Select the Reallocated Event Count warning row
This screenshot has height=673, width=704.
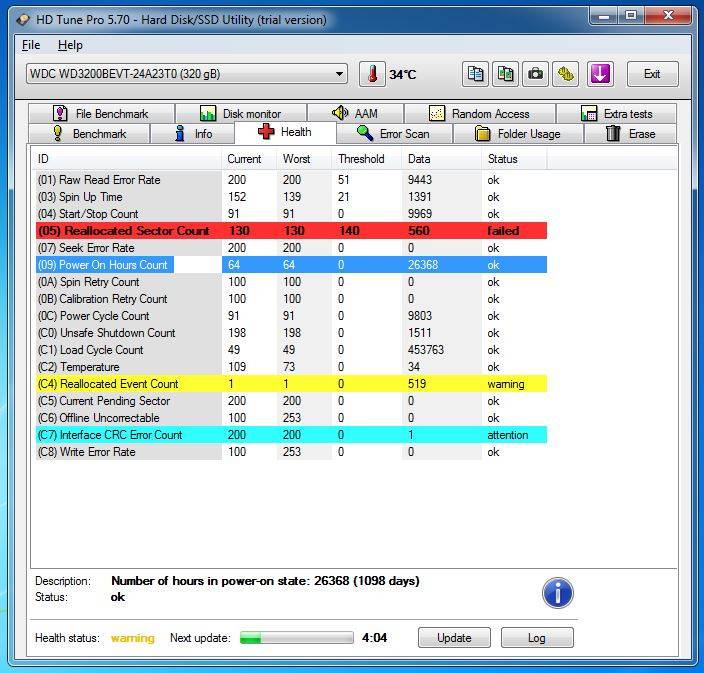291,384
